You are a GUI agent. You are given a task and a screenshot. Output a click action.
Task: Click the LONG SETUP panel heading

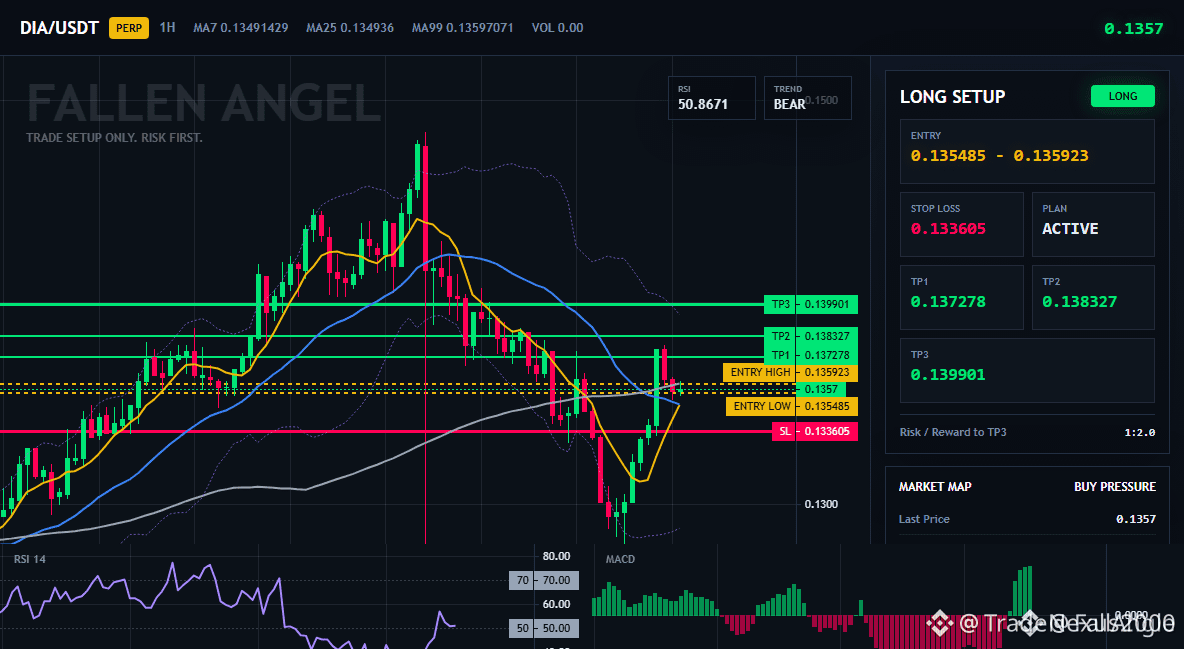(x=952, y=97)
